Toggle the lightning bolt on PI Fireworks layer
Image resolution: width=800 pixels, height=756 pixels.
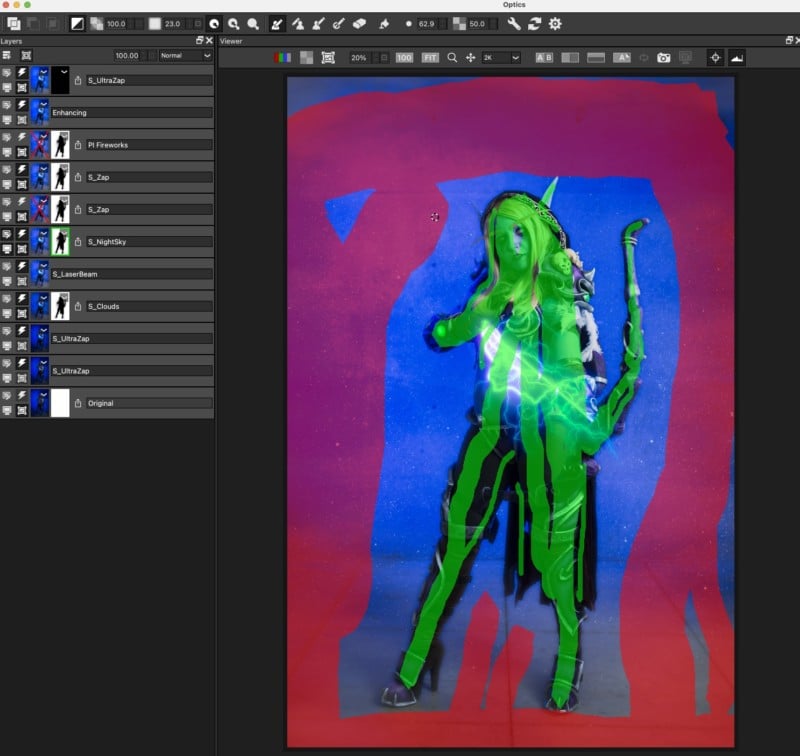[x=22, y=137]
